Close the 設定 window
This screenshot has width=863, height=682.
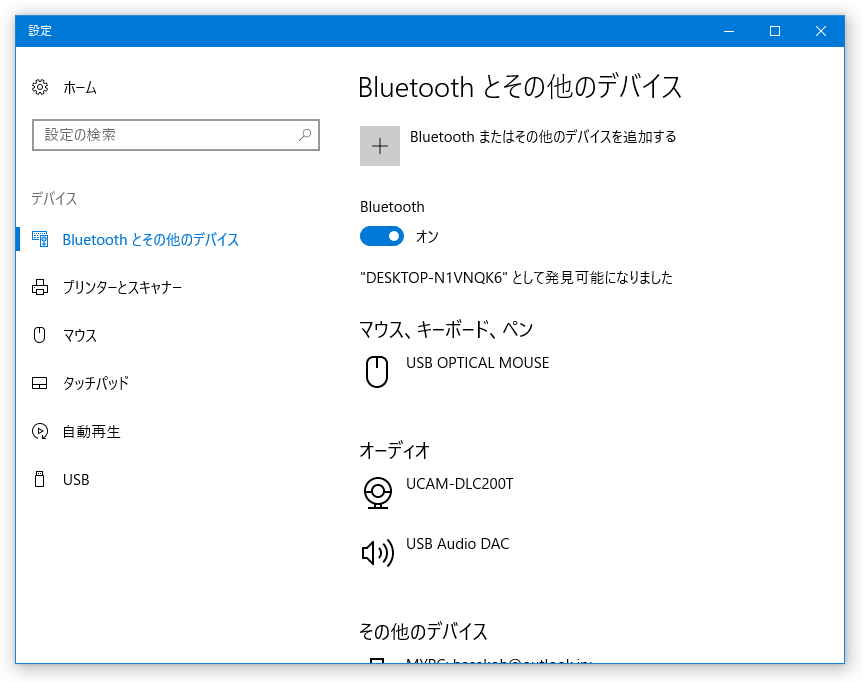(821, 31)
